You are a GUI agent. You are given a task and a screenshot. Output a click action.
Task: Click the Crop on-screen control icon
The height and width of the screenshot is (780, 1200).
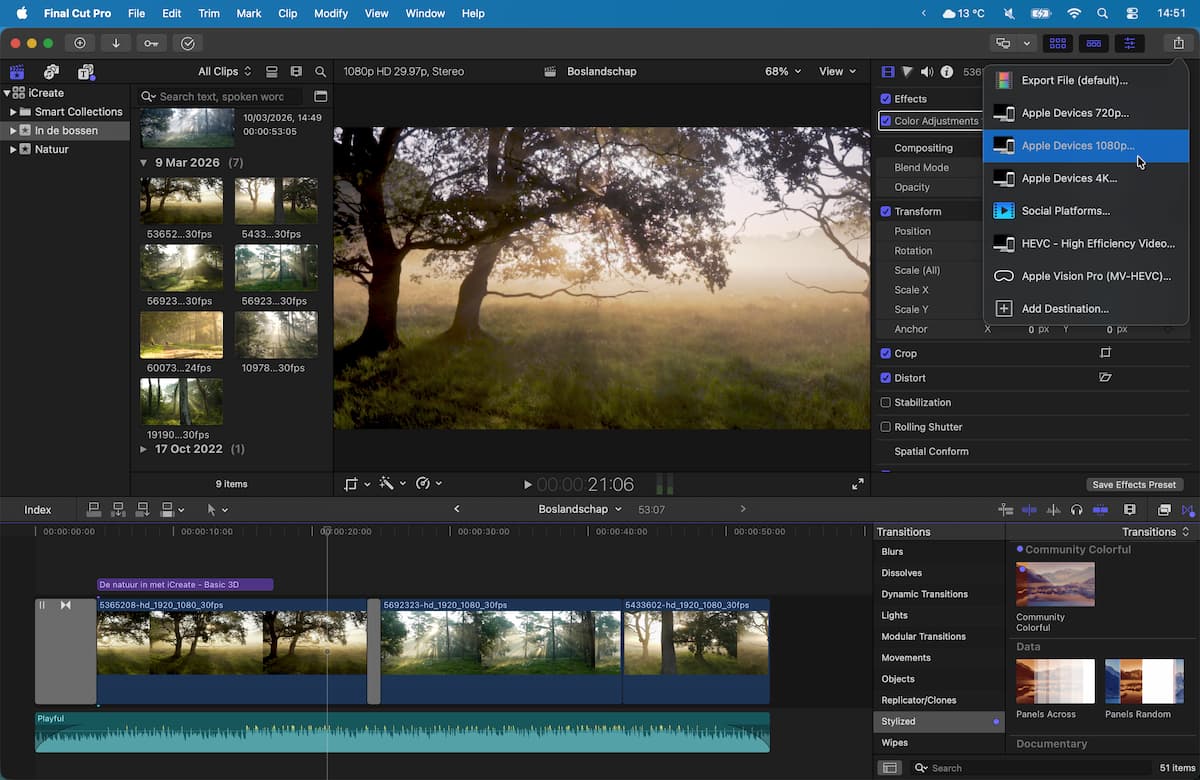point(1105,353)
